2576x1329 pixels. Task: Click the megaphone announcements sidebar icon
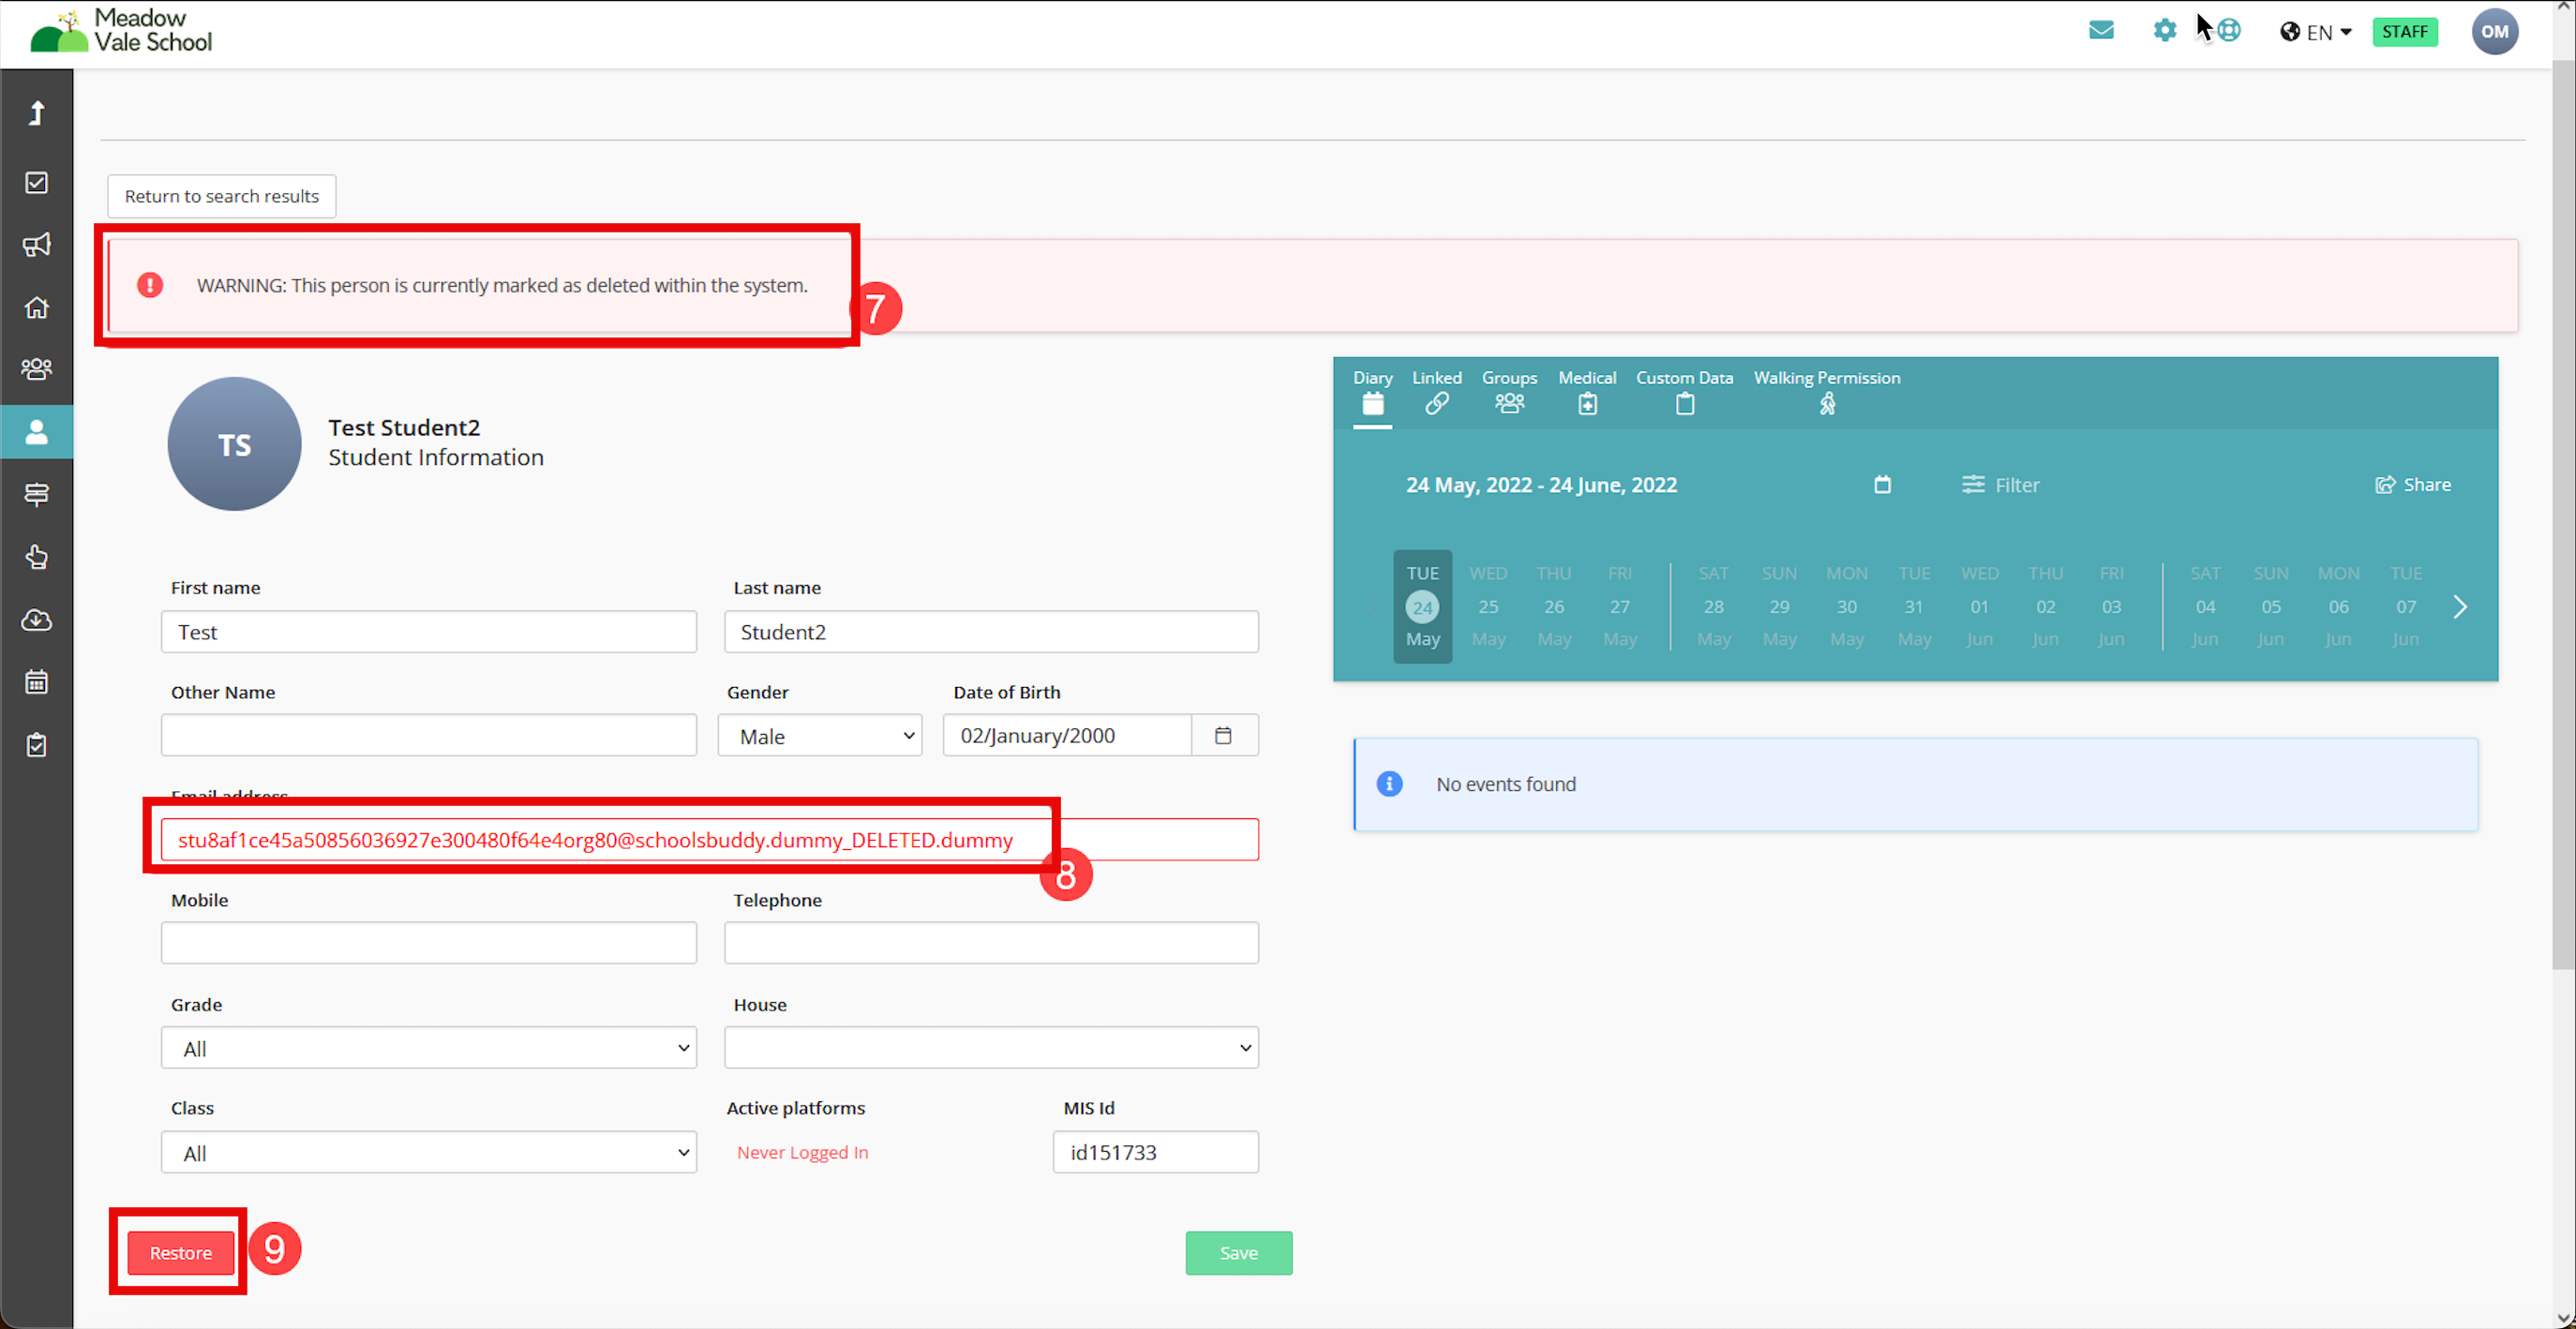tap(36, 245)
